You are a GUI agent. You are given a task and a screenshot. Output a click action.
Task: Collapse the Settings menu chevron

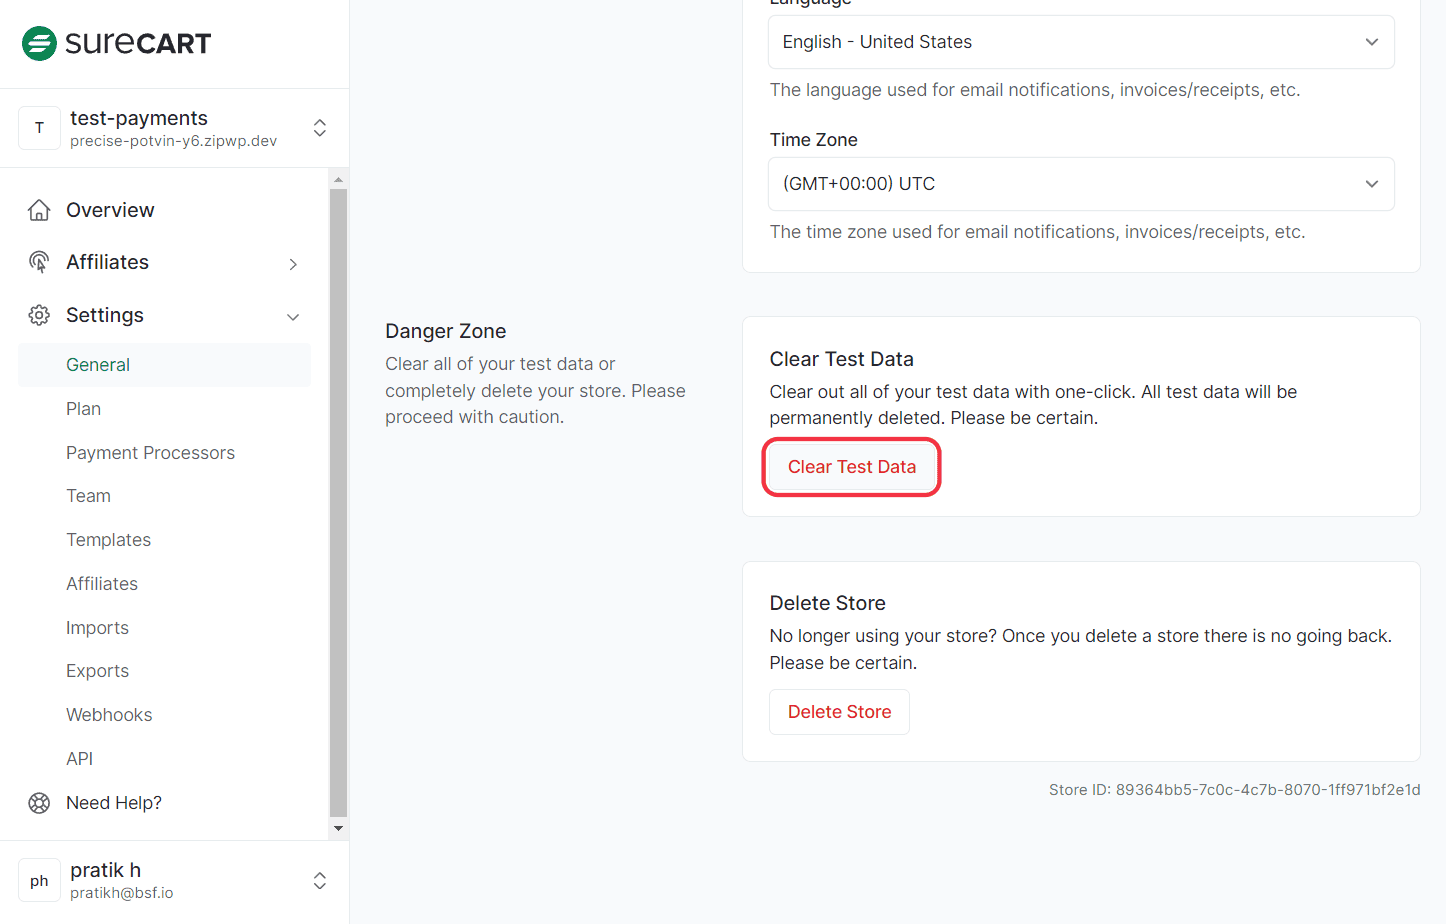293,317
